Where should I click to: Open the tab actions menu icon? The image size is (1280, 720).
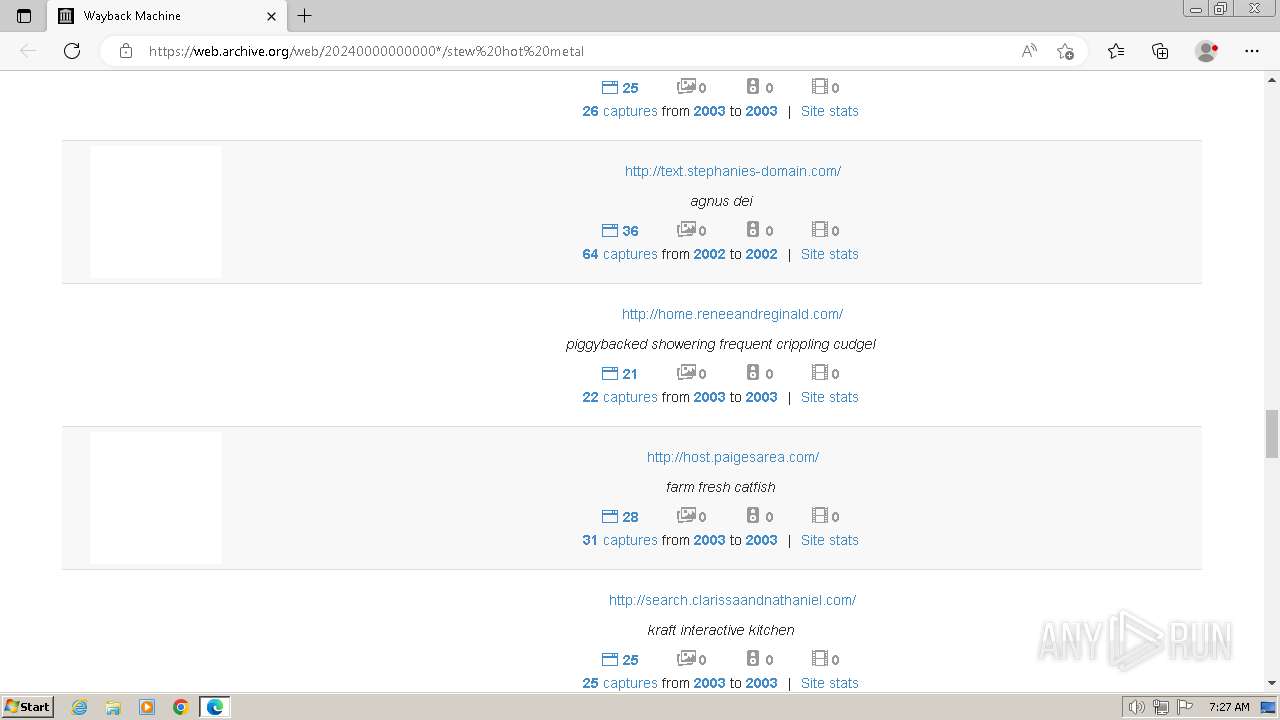click(x=24, y=16)
